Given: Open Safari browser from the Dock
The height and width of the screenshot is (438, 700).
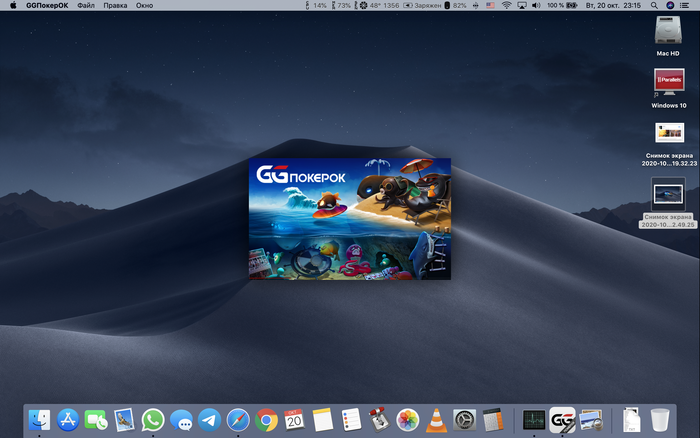Looking at the screenshot, I should (x=238, y=420).
